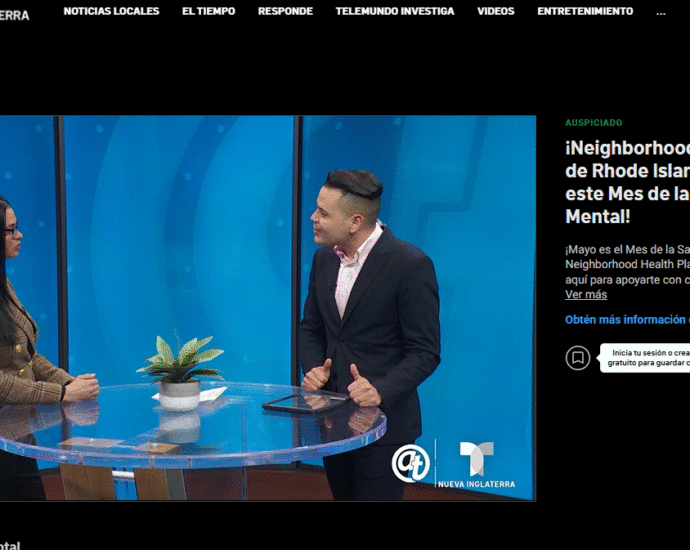Open the Videos section

[495, 11]
